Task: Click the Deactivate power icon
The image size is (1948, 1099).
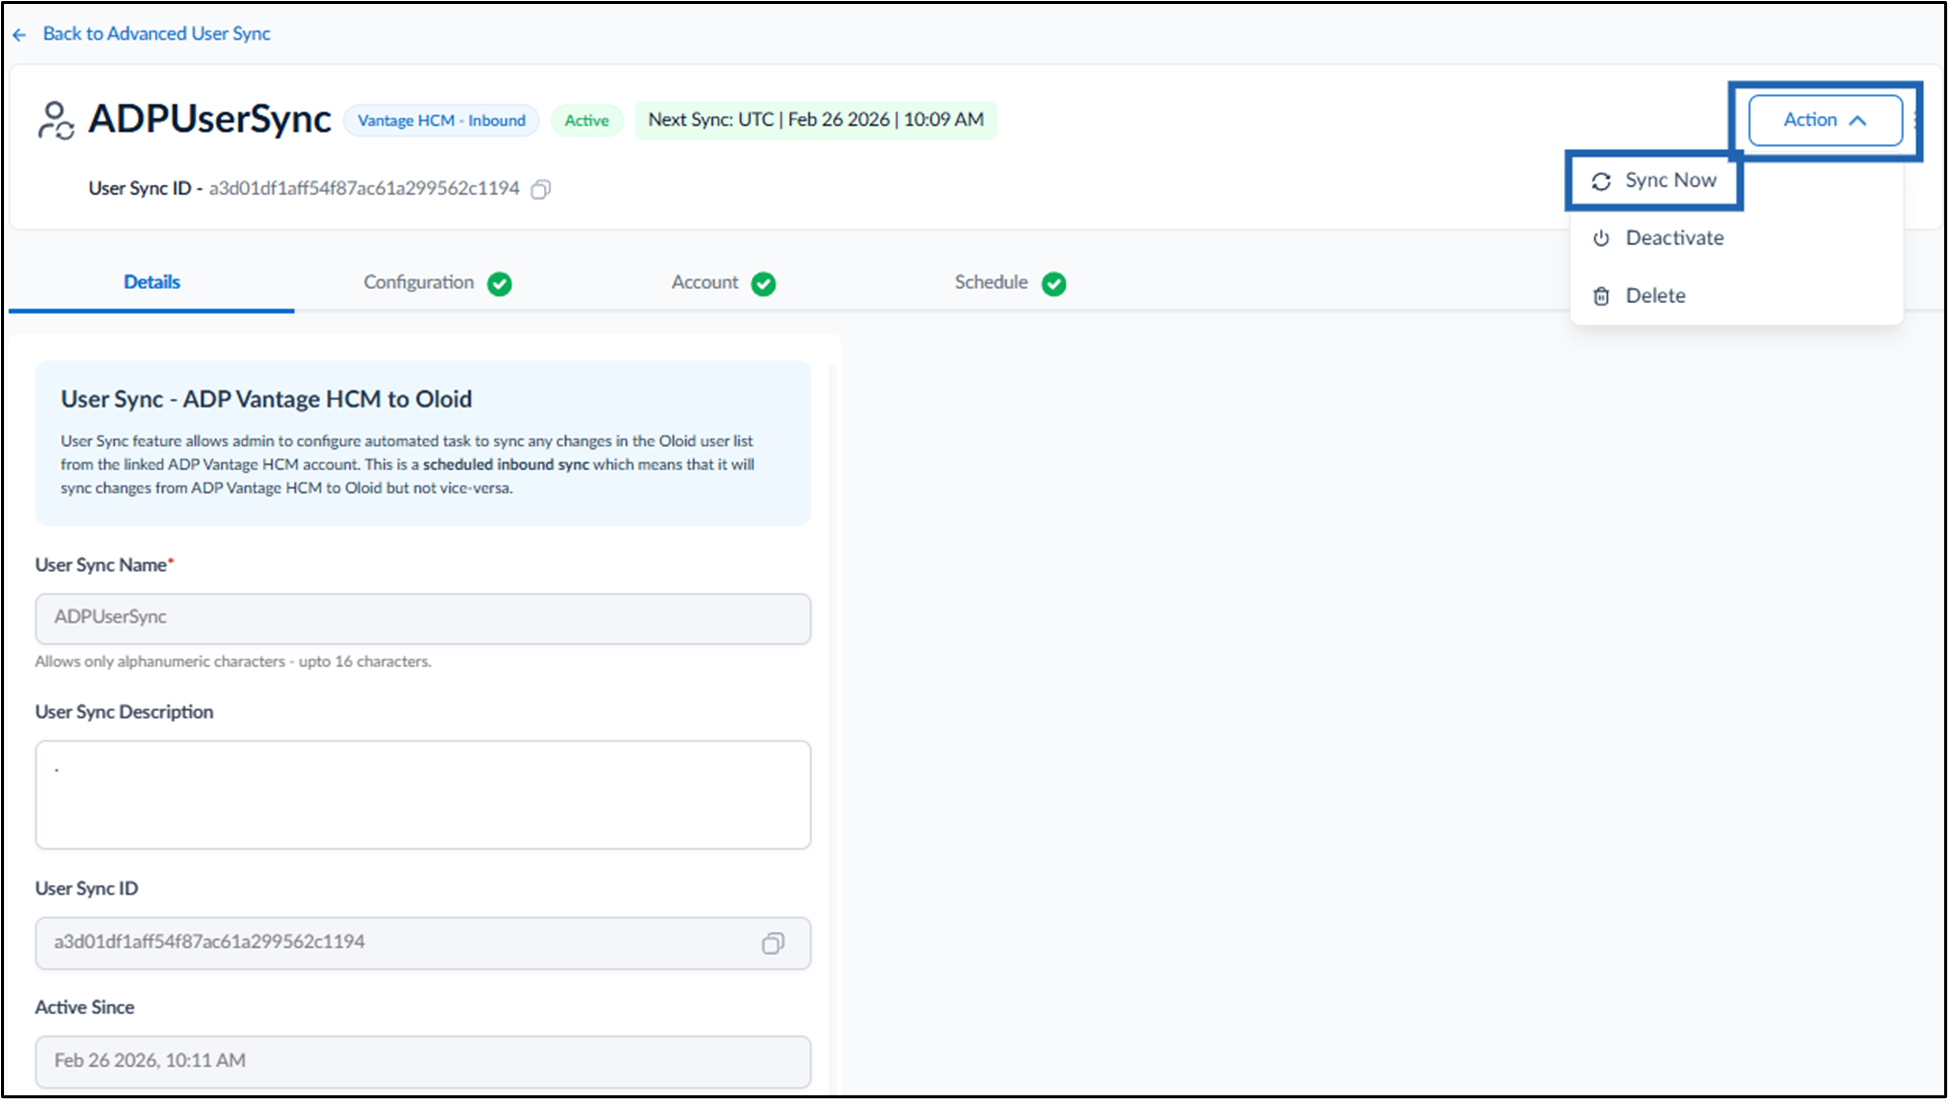Action: (1601, 238)
